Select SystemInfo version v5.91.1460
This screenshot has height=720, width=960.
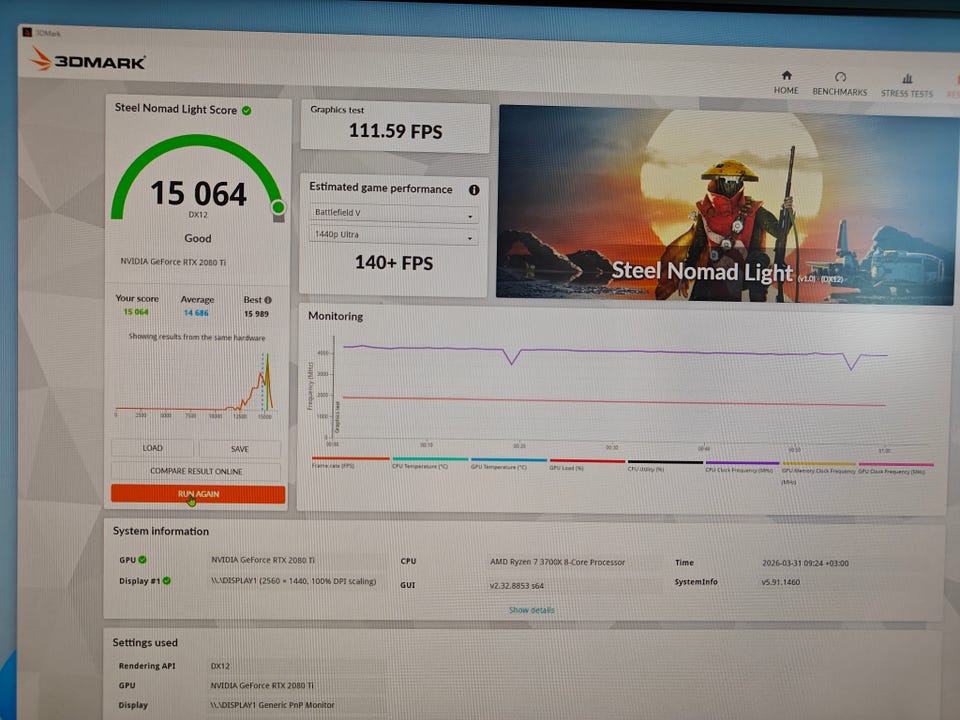(x=781, y=582)
